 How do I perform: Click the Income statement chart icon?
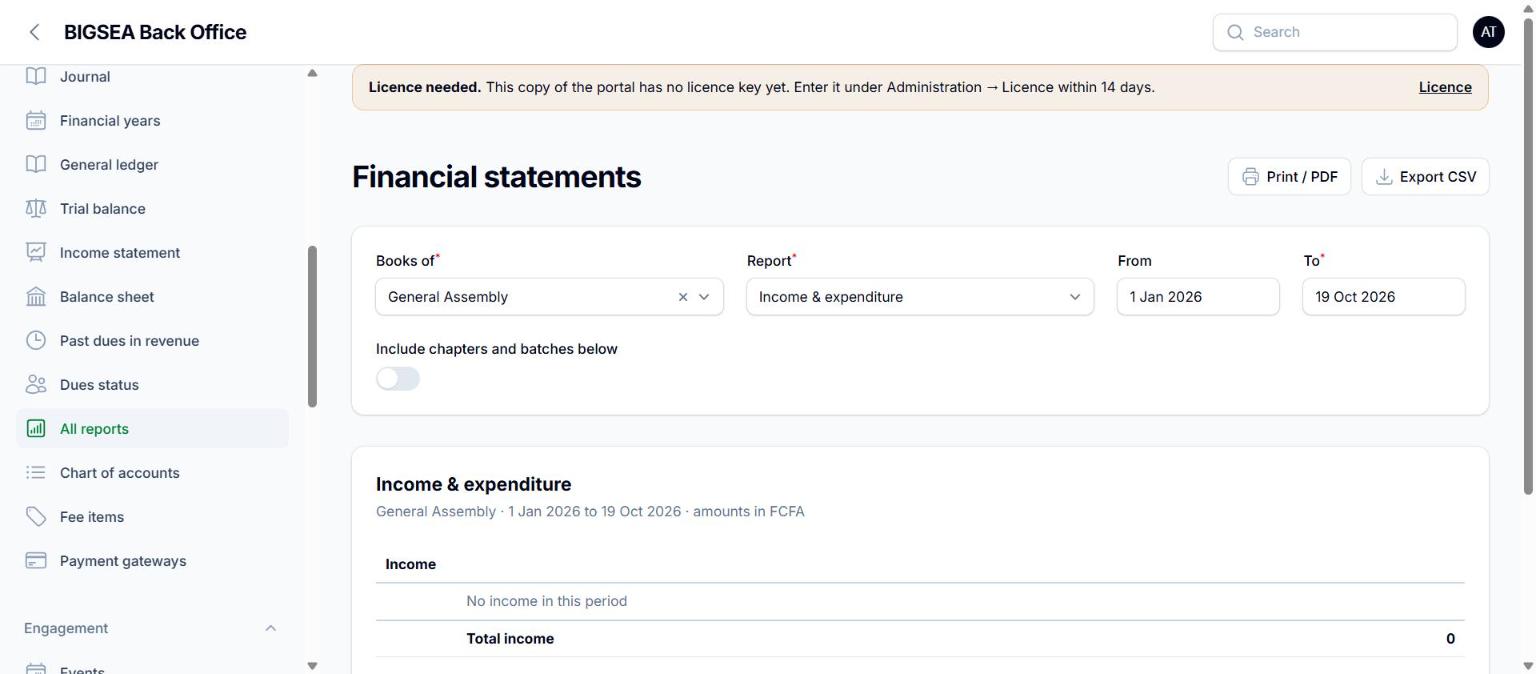(x=36, y=253)
